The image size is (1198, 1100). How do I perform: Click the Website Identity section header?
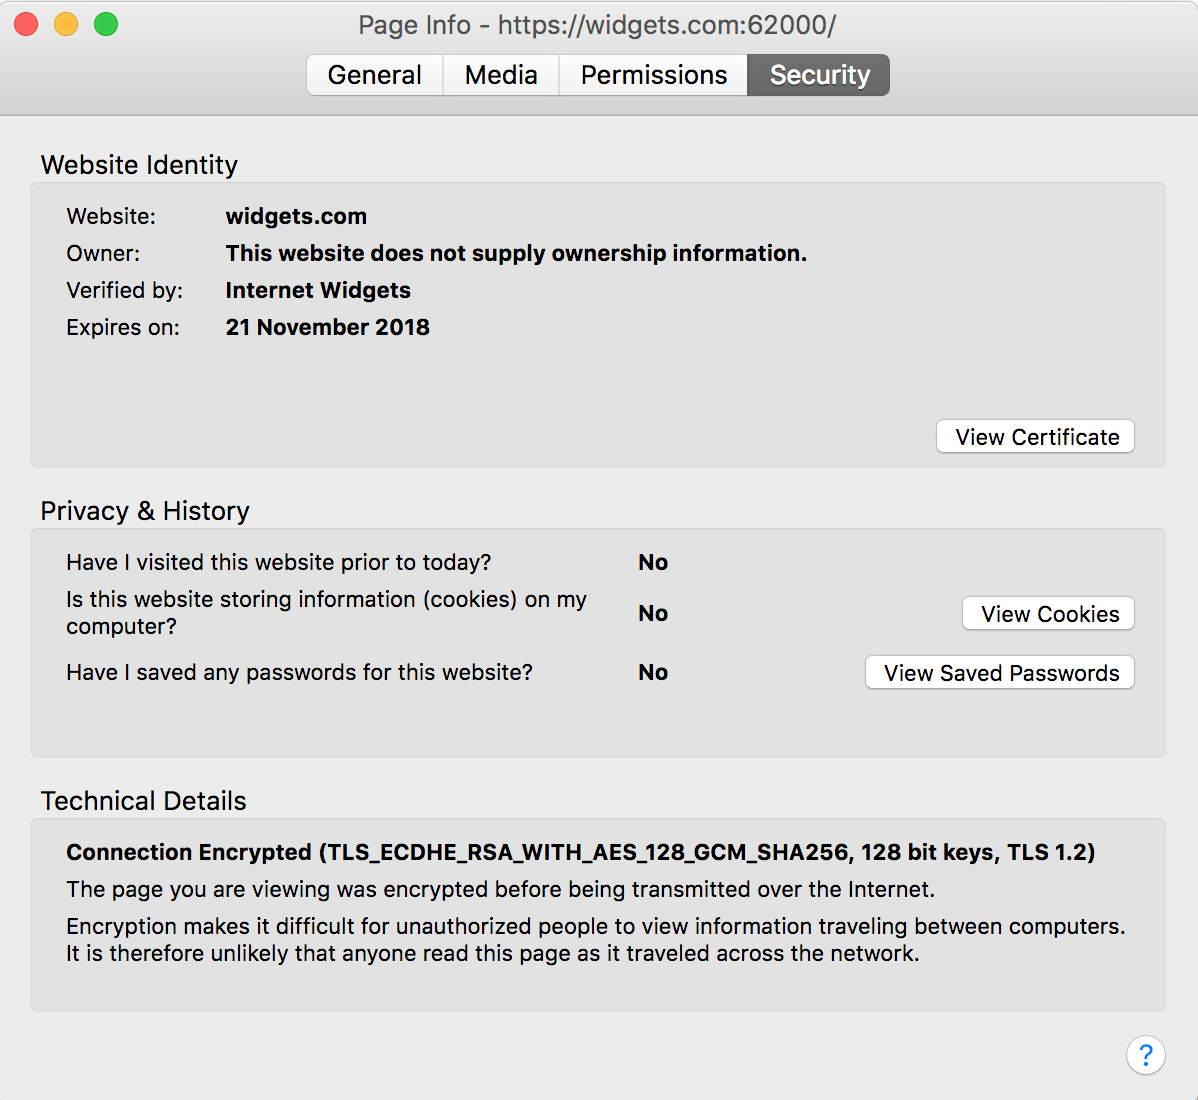(x=138, y=165)
